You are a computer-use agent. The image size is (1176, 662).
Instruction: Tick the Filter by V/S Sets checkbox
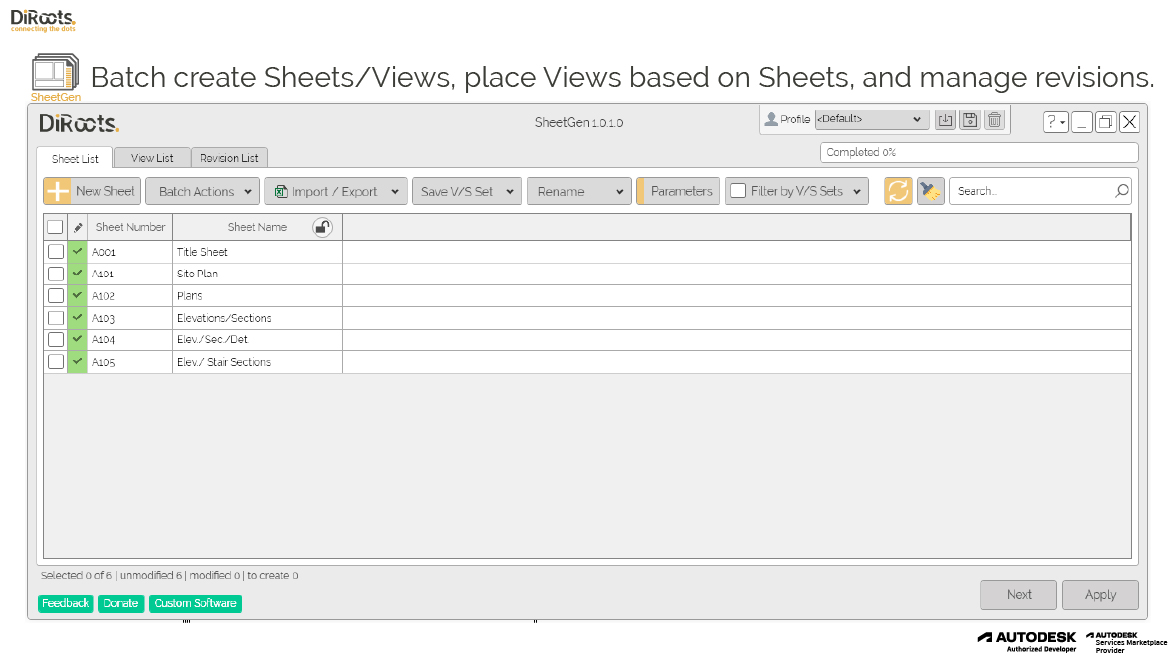tap(737, 191)
